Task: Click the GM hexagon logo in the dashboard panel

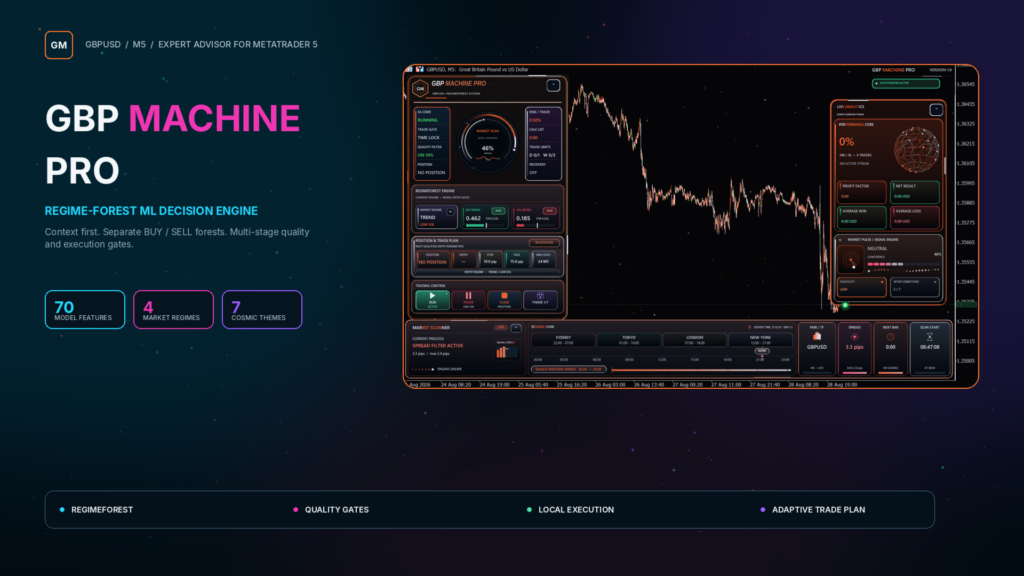Action: (421, 88)
